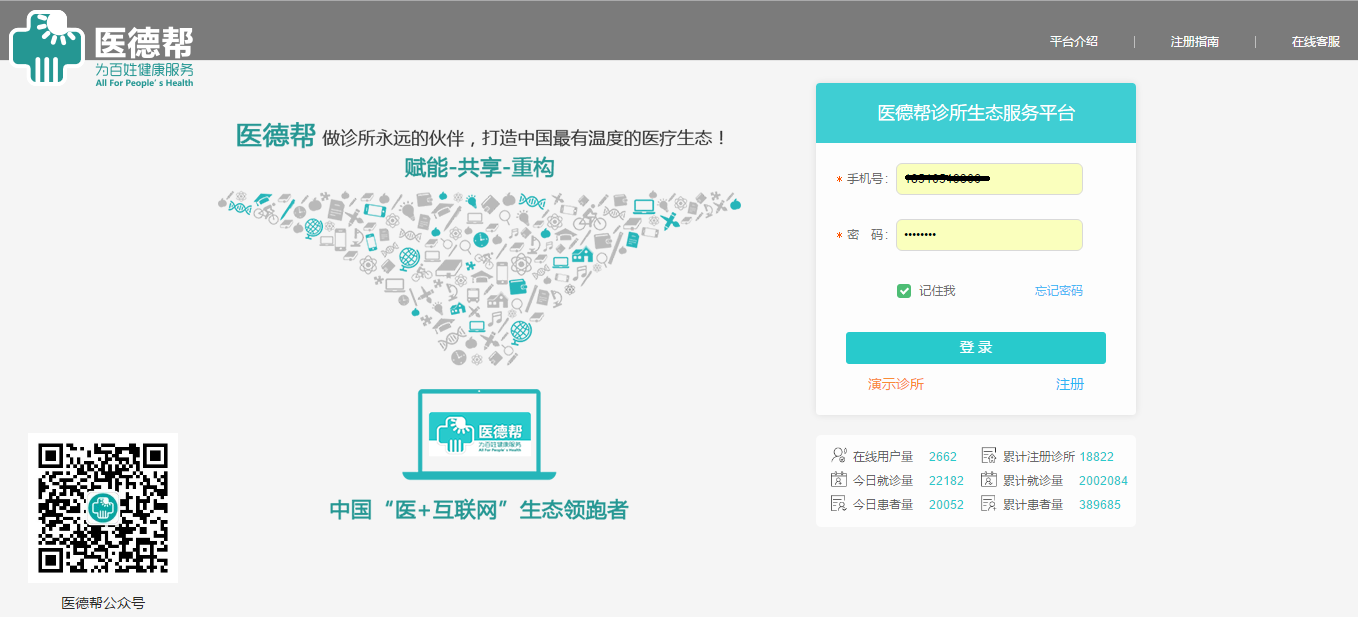Screen dimensions: 1358x617
Task: Focus the 手机号 input field
Action: point(989,179)
